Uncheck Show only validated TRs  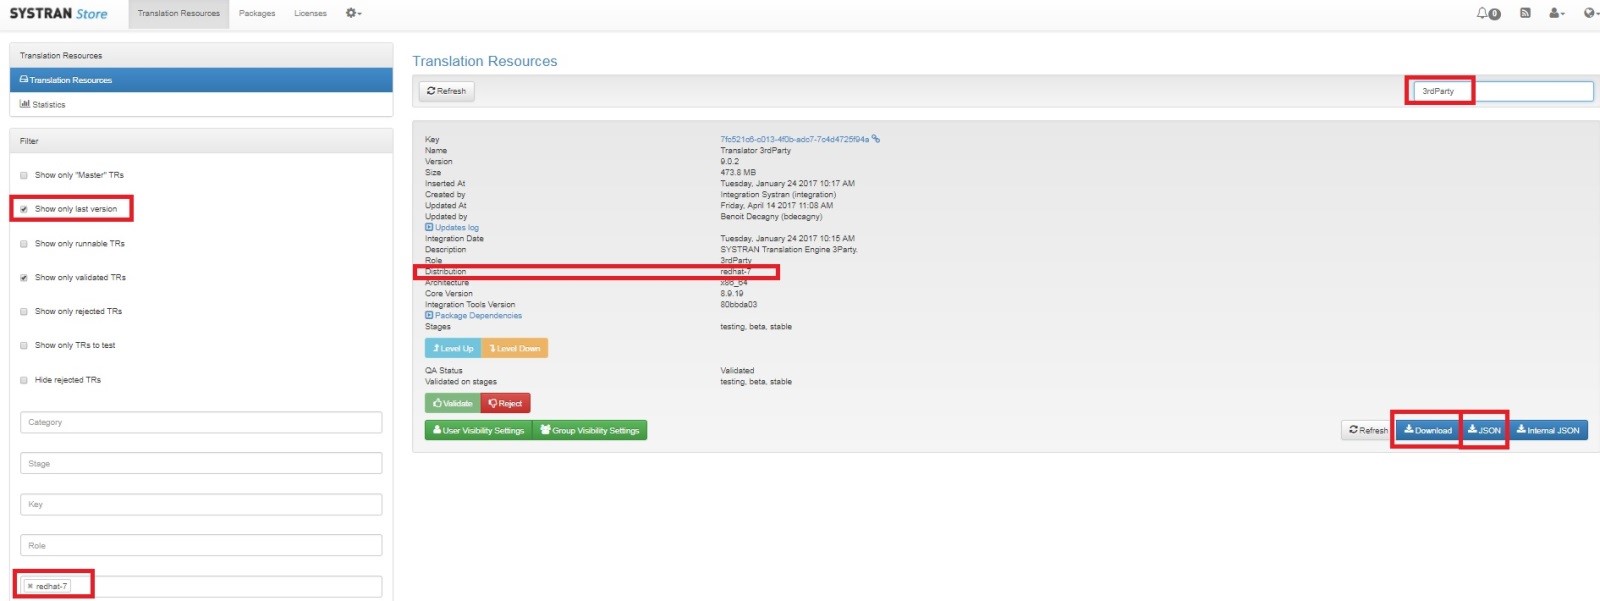[x=24, y=277]
